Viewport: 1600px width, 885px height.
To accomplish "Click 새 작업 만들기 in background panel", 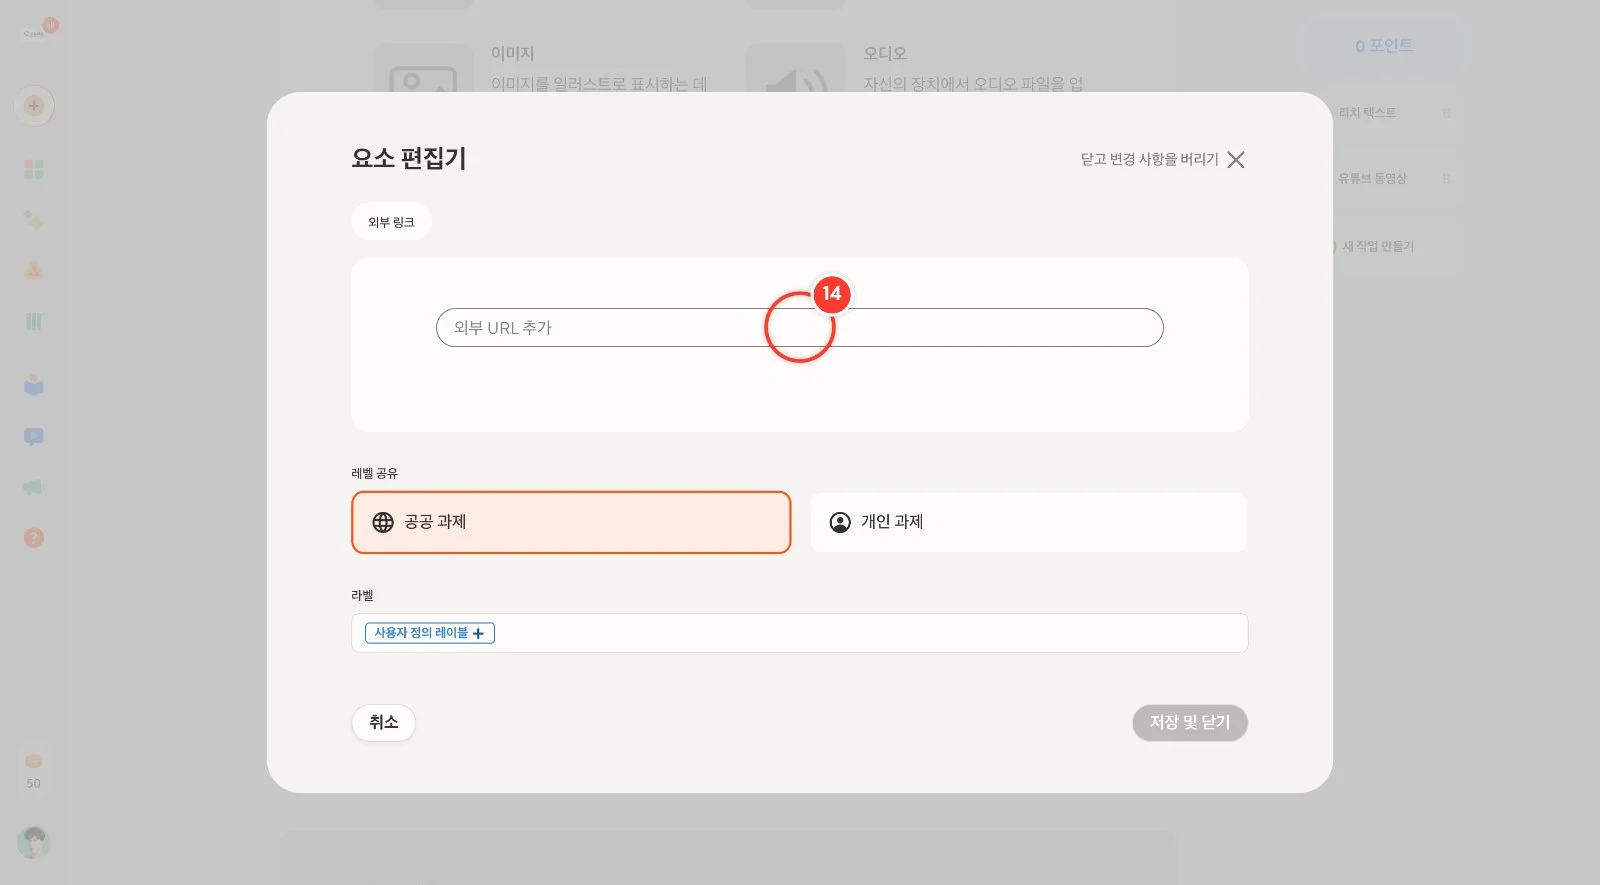I will [x=1378, y=246].
